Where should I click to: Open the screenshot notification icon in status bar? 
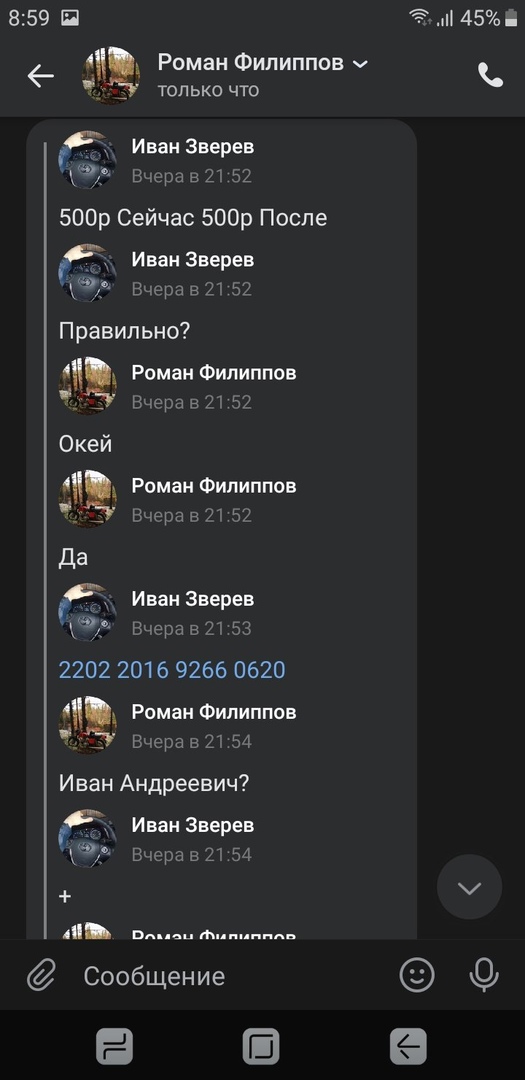70,18
